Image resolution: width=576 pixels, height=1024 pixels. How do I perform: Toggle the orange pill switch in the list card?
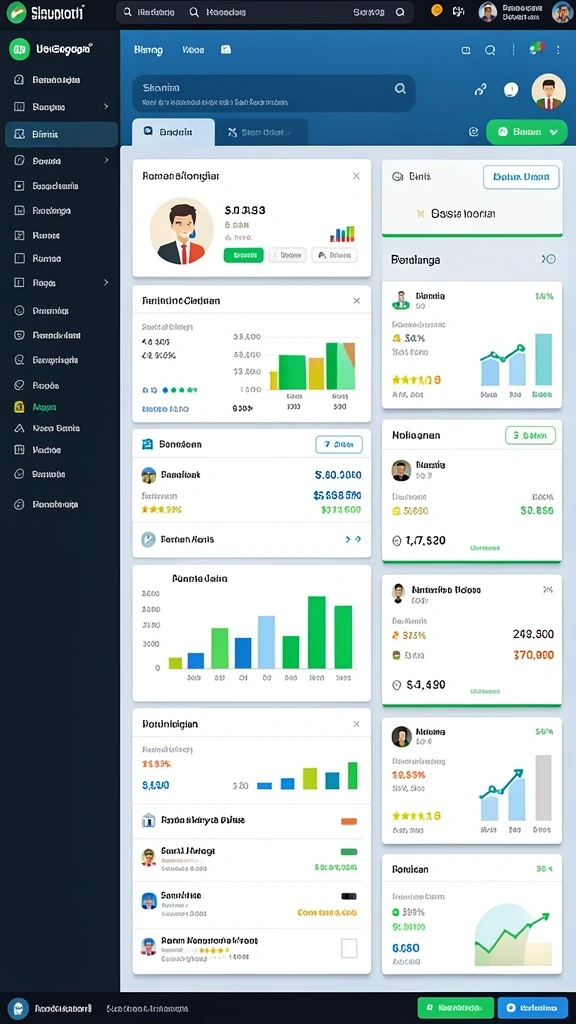[x=349, y=821]
